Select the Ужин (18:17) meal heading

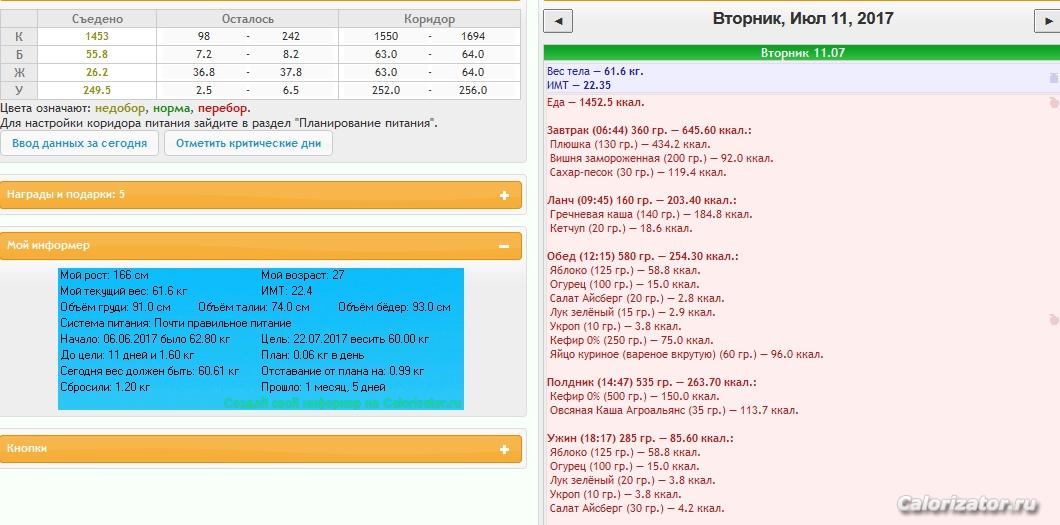pos(640,438)
